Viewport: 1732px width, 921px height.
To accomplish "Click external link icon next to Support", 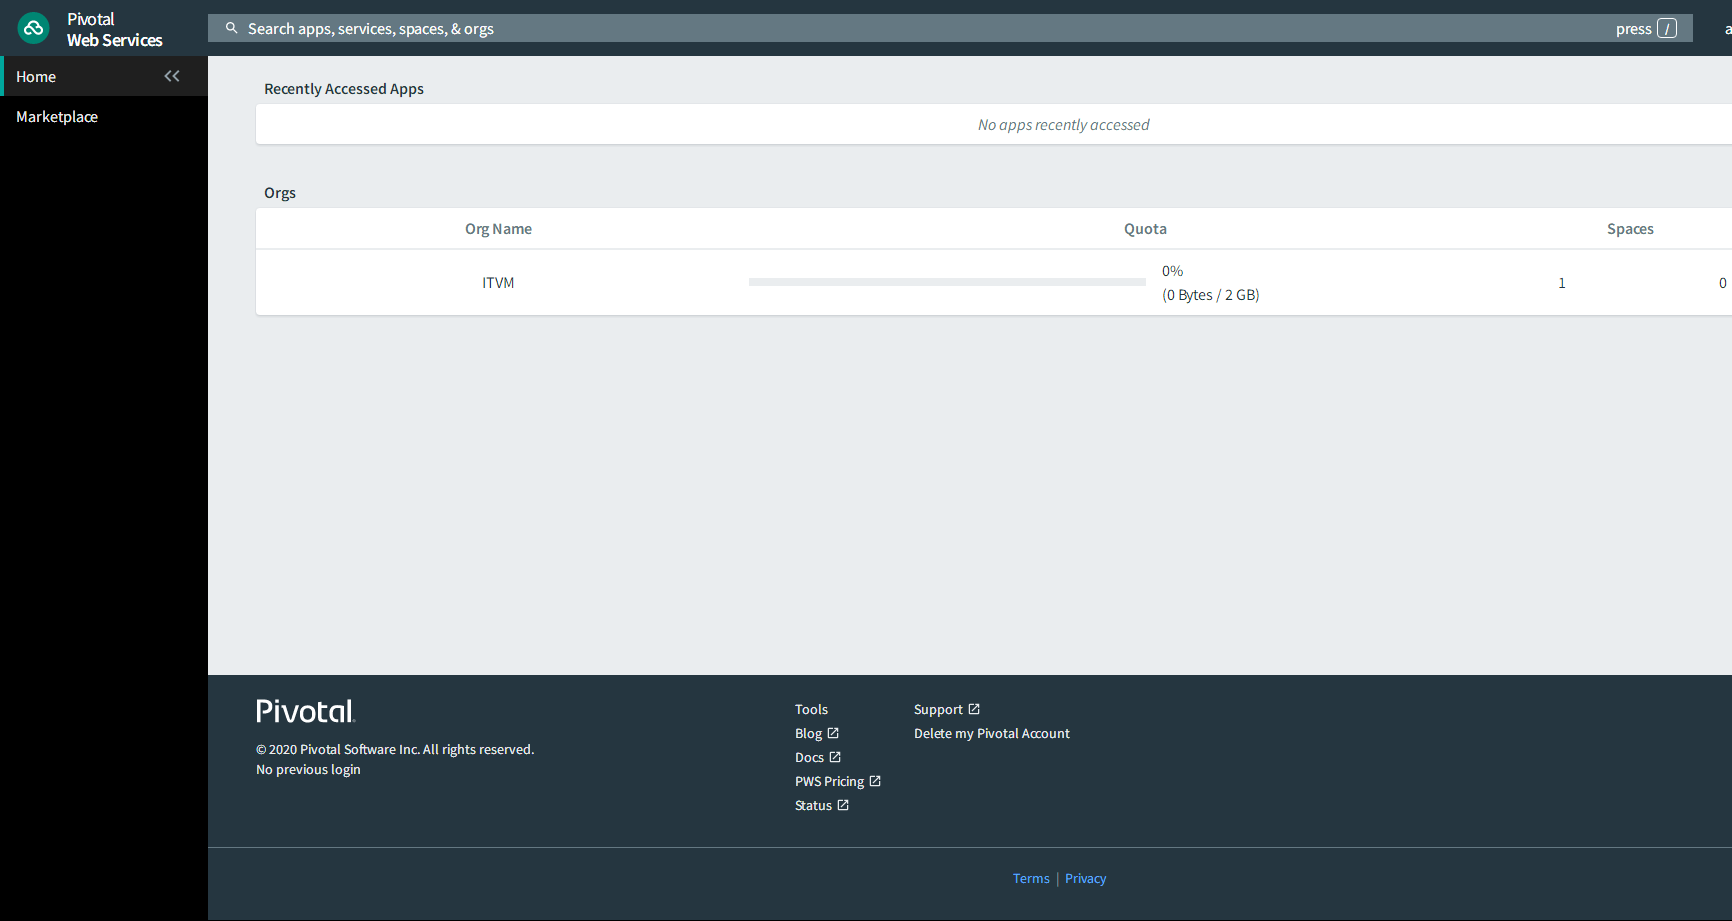I will click(974, 709).
